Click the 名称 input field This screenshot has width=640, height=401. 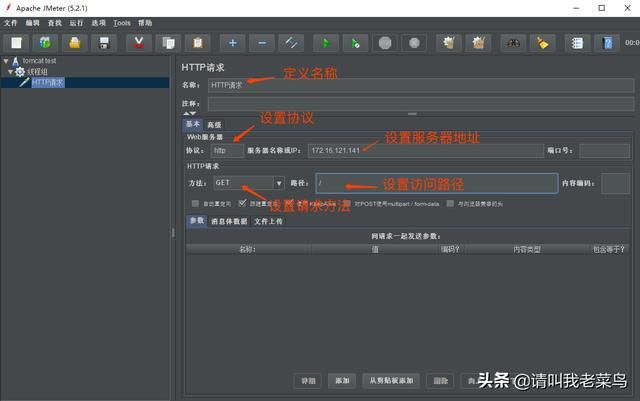421,85
